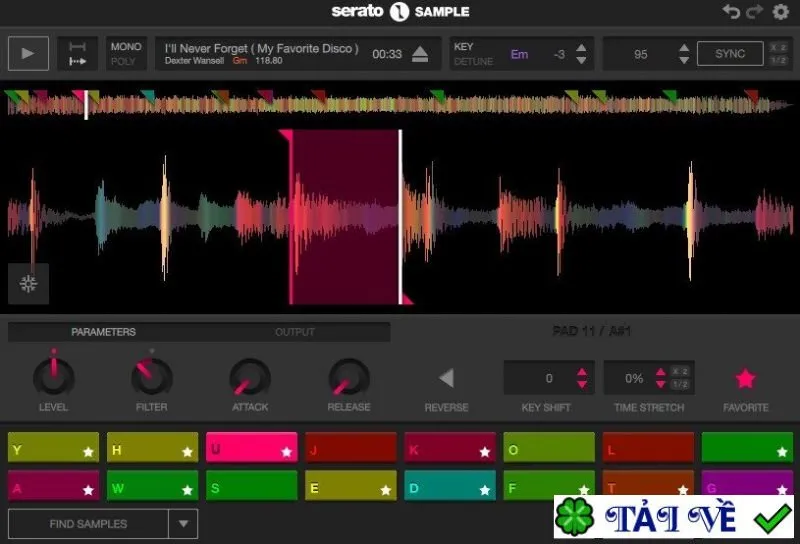Click the track title I'll Never Forget

pos(261,48)
